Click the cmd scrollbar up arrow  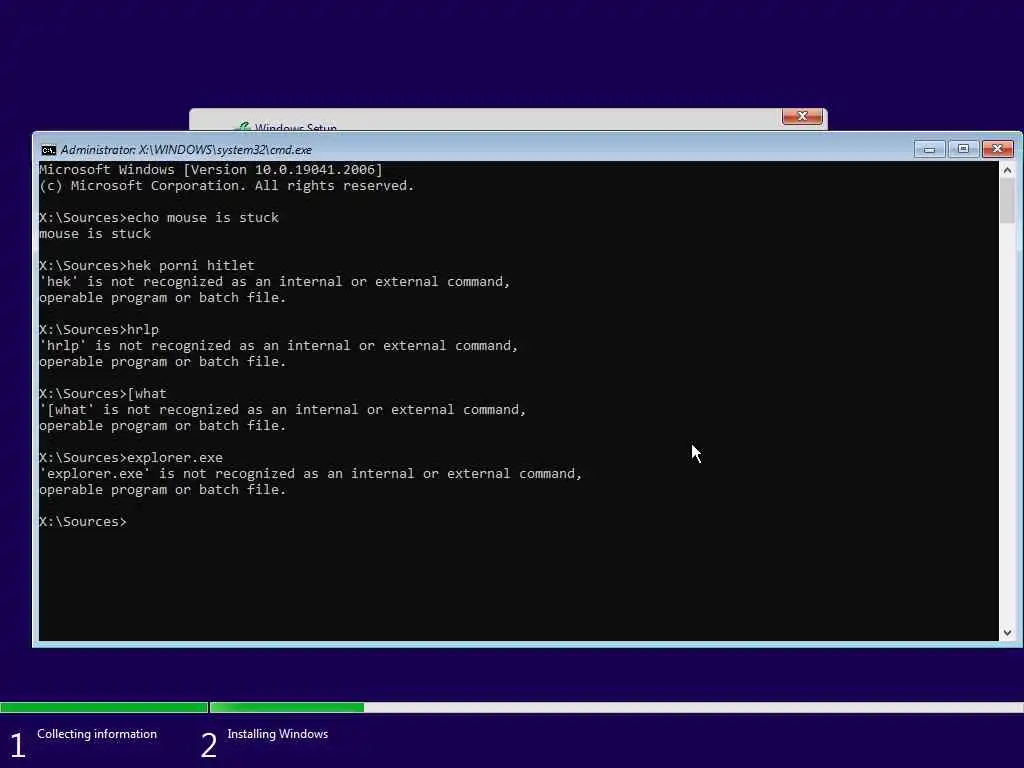(1007, 170)
